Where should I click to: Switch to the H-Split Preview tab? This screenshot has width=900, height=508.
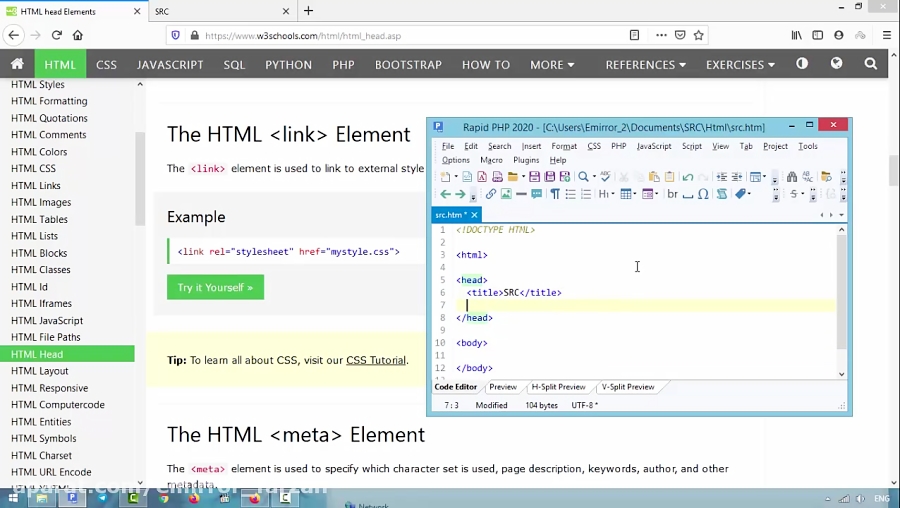point(558,387)
